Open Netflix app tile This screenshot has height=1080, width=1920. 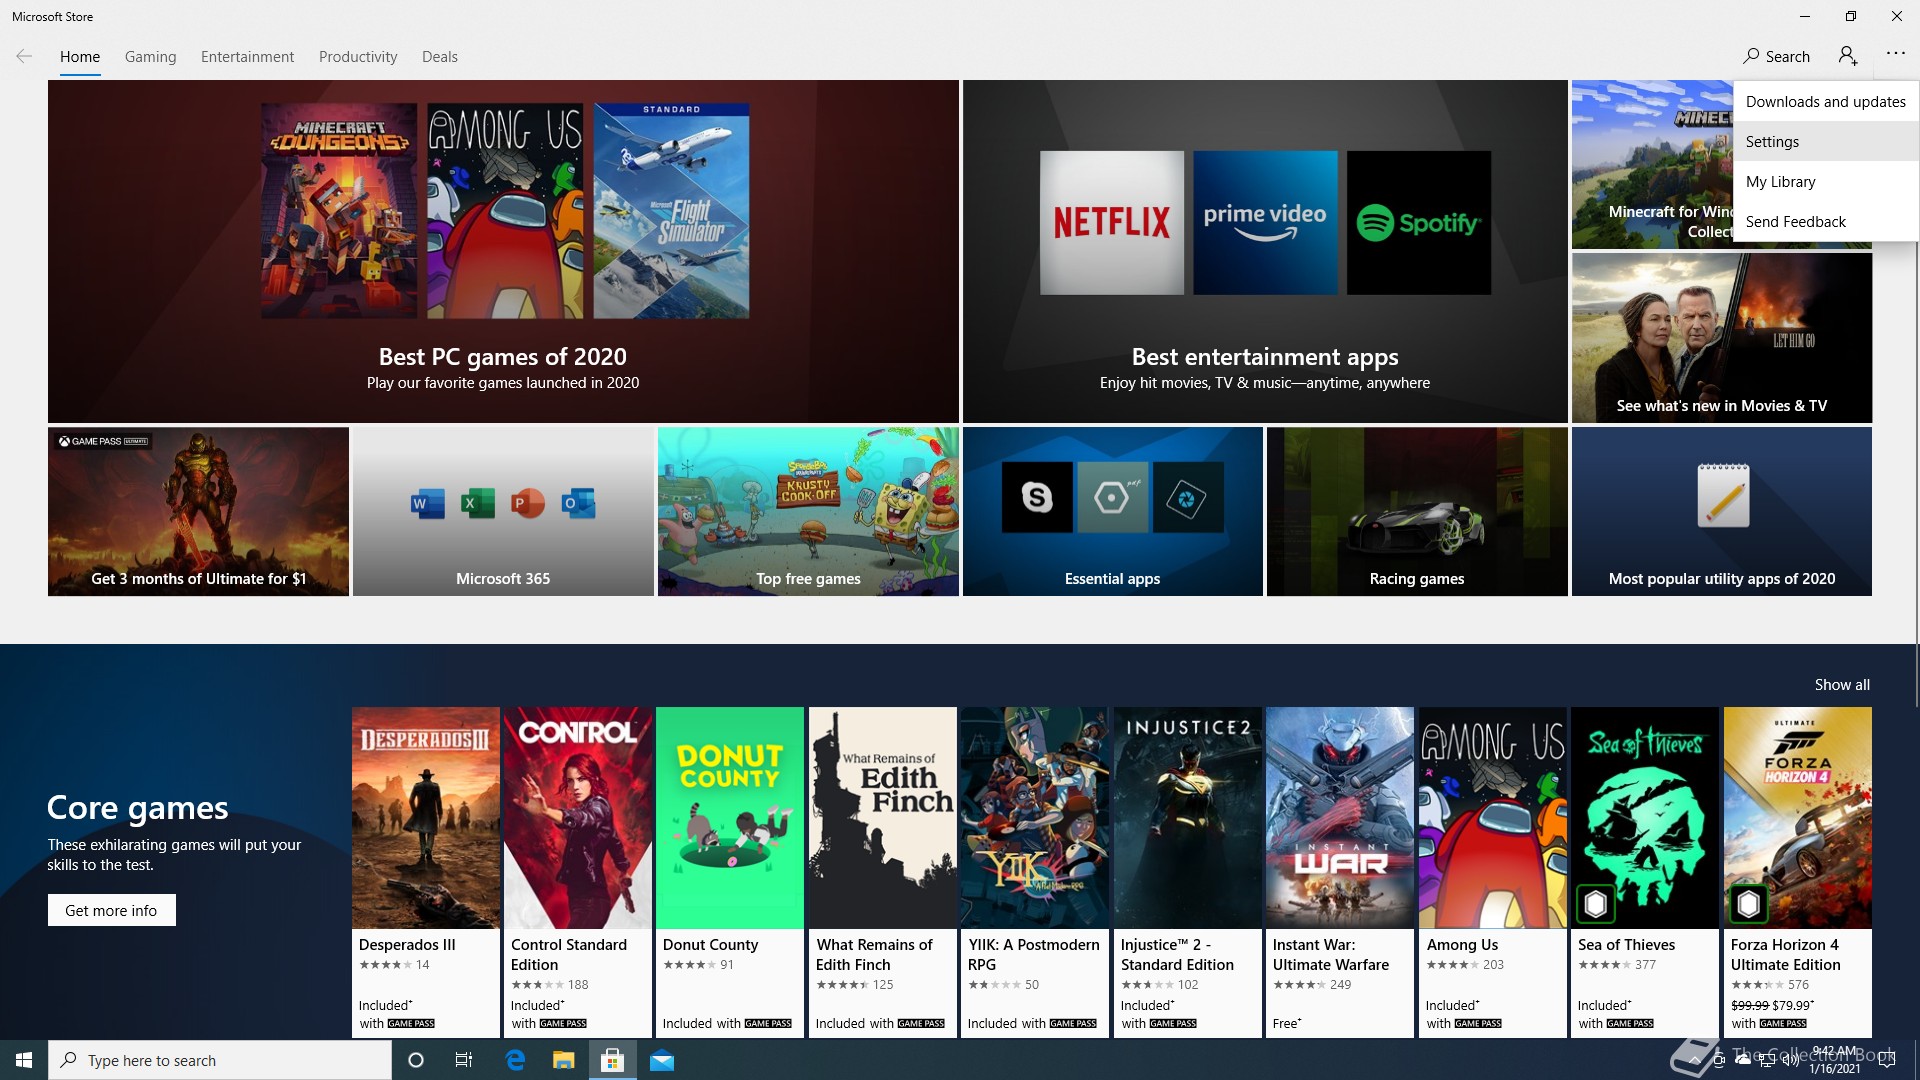[1111, 222]
